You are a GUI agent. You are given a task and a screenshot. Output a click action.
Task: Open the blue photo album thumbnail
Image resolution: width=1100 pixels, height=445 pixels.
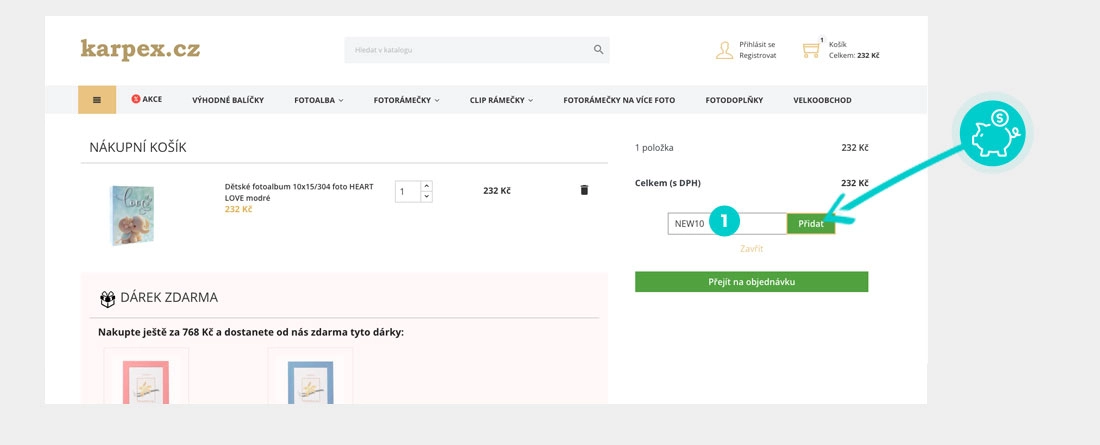pos(132,215)
